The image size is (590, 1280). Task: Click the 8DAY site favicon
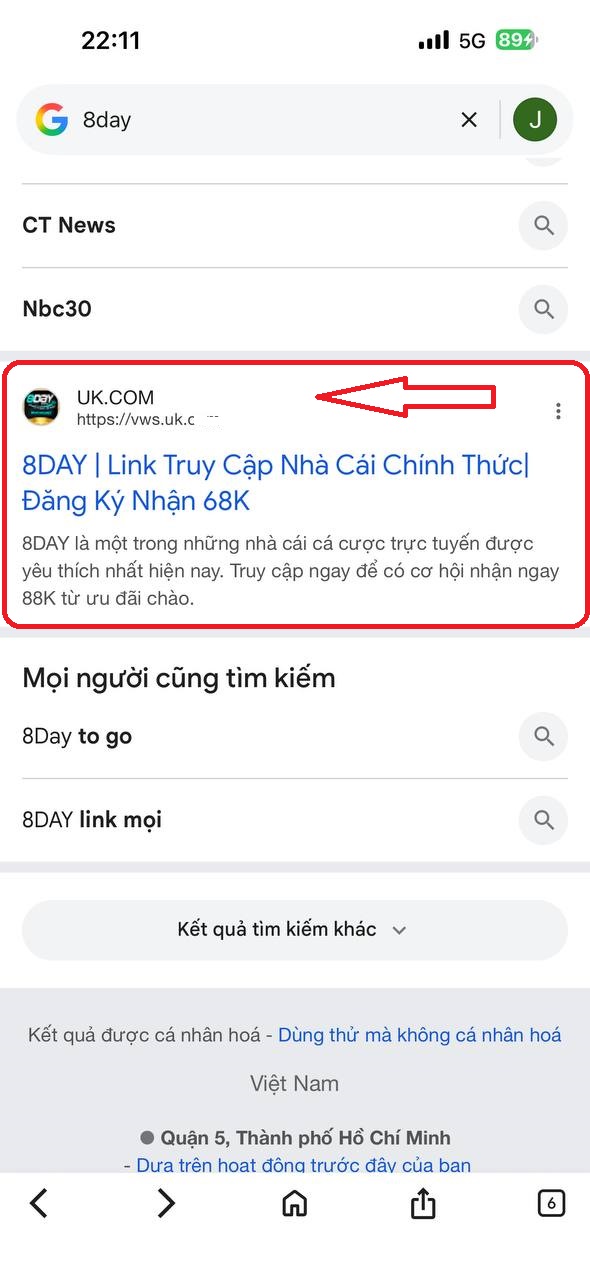42,407
